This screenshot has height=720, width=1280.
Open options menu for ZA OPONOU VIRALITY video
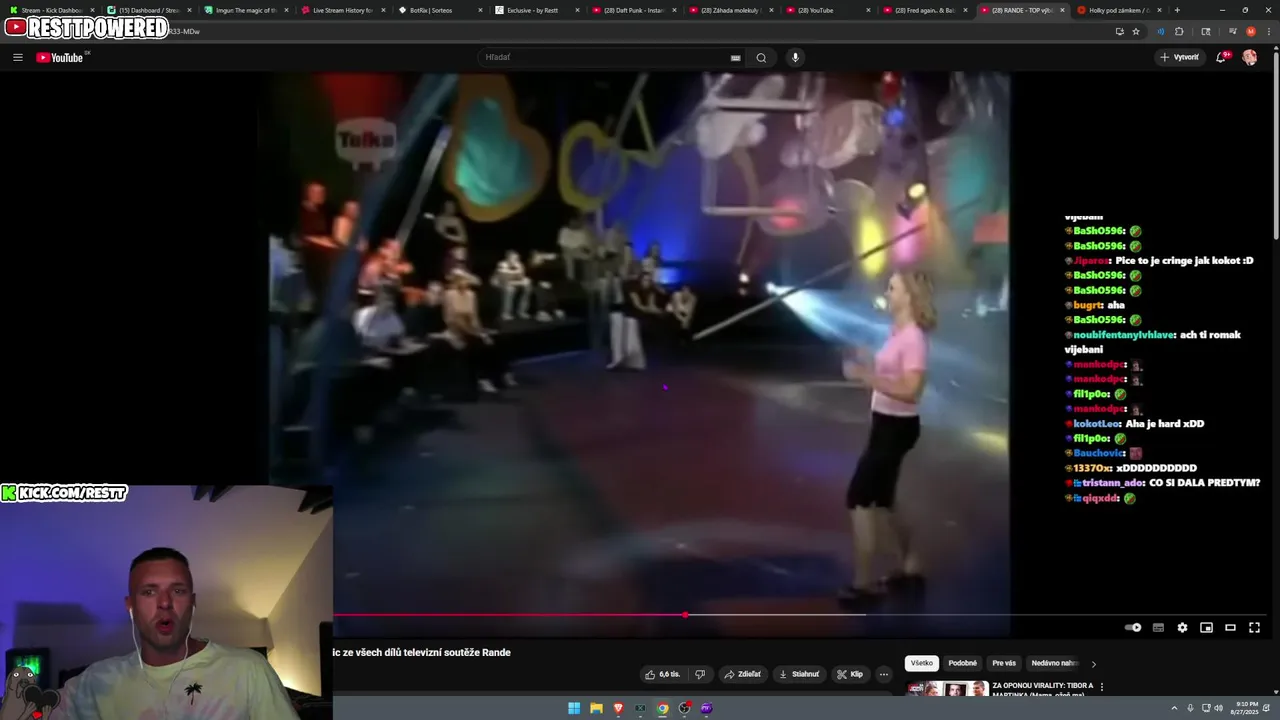(1102, 687)
